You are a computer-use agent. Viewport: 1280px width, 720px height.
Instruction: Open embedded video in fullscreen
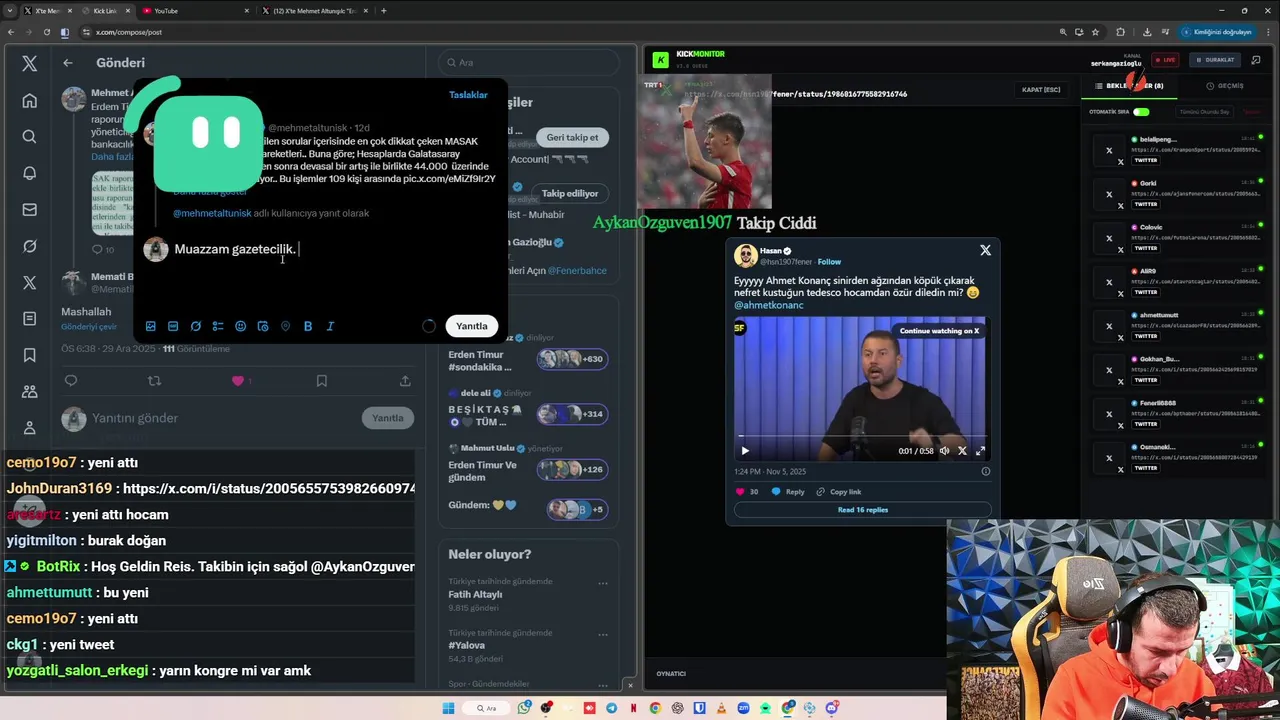click(x=980, y=451)
